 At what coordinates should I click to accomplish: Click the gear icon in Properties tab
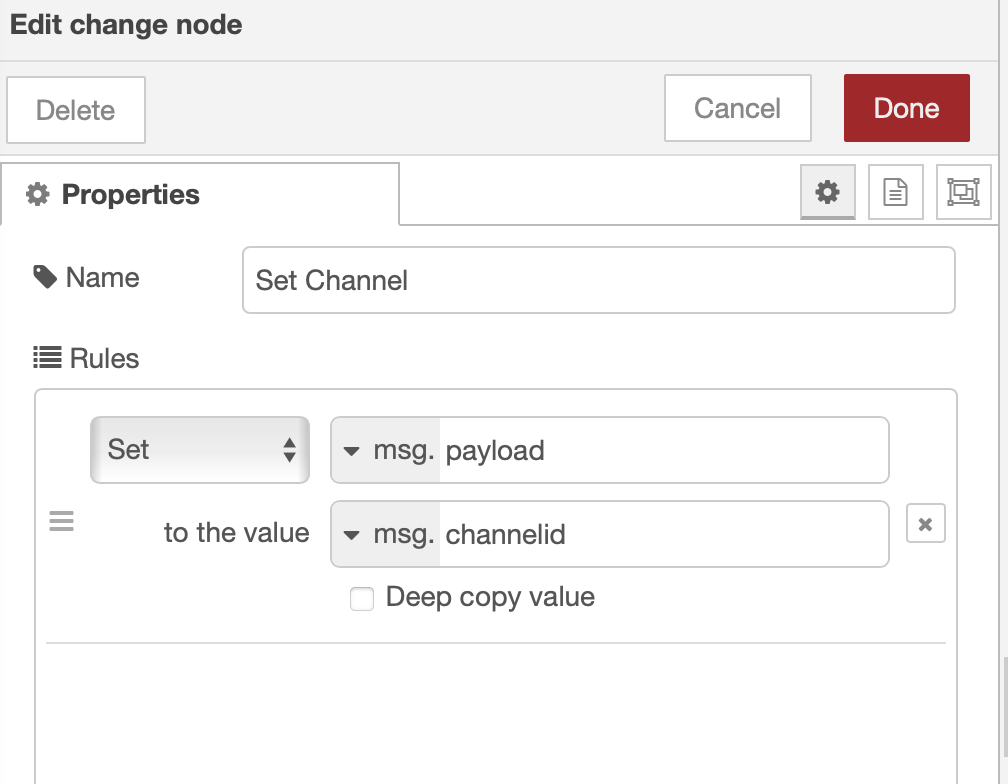click(37, 194)
